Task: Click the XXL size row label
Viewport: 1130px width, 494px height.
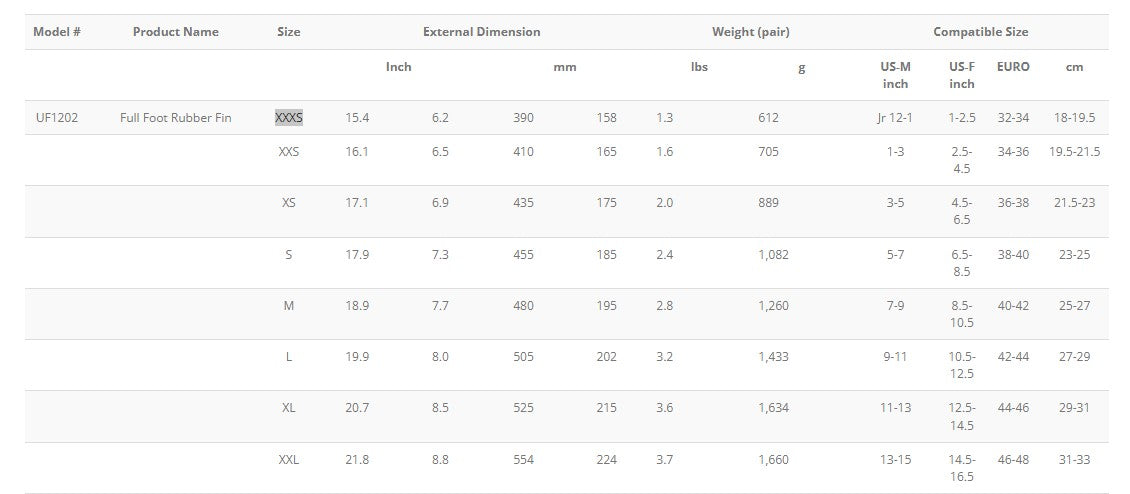Action: pyautogui.click(x=289, y=460)
